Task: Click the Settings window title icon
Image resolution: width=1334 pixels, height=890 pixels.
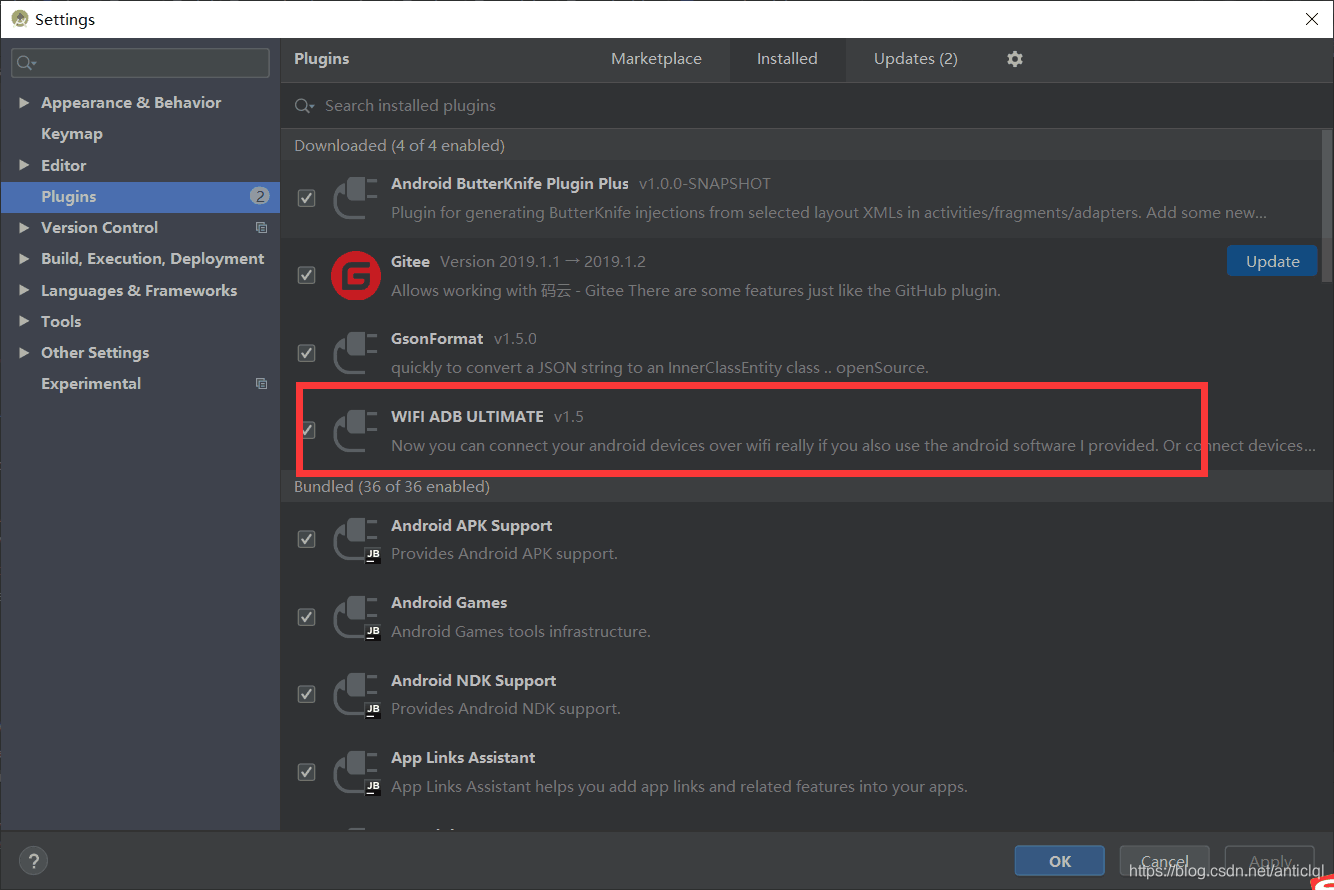Action: (x=19, y=18)
